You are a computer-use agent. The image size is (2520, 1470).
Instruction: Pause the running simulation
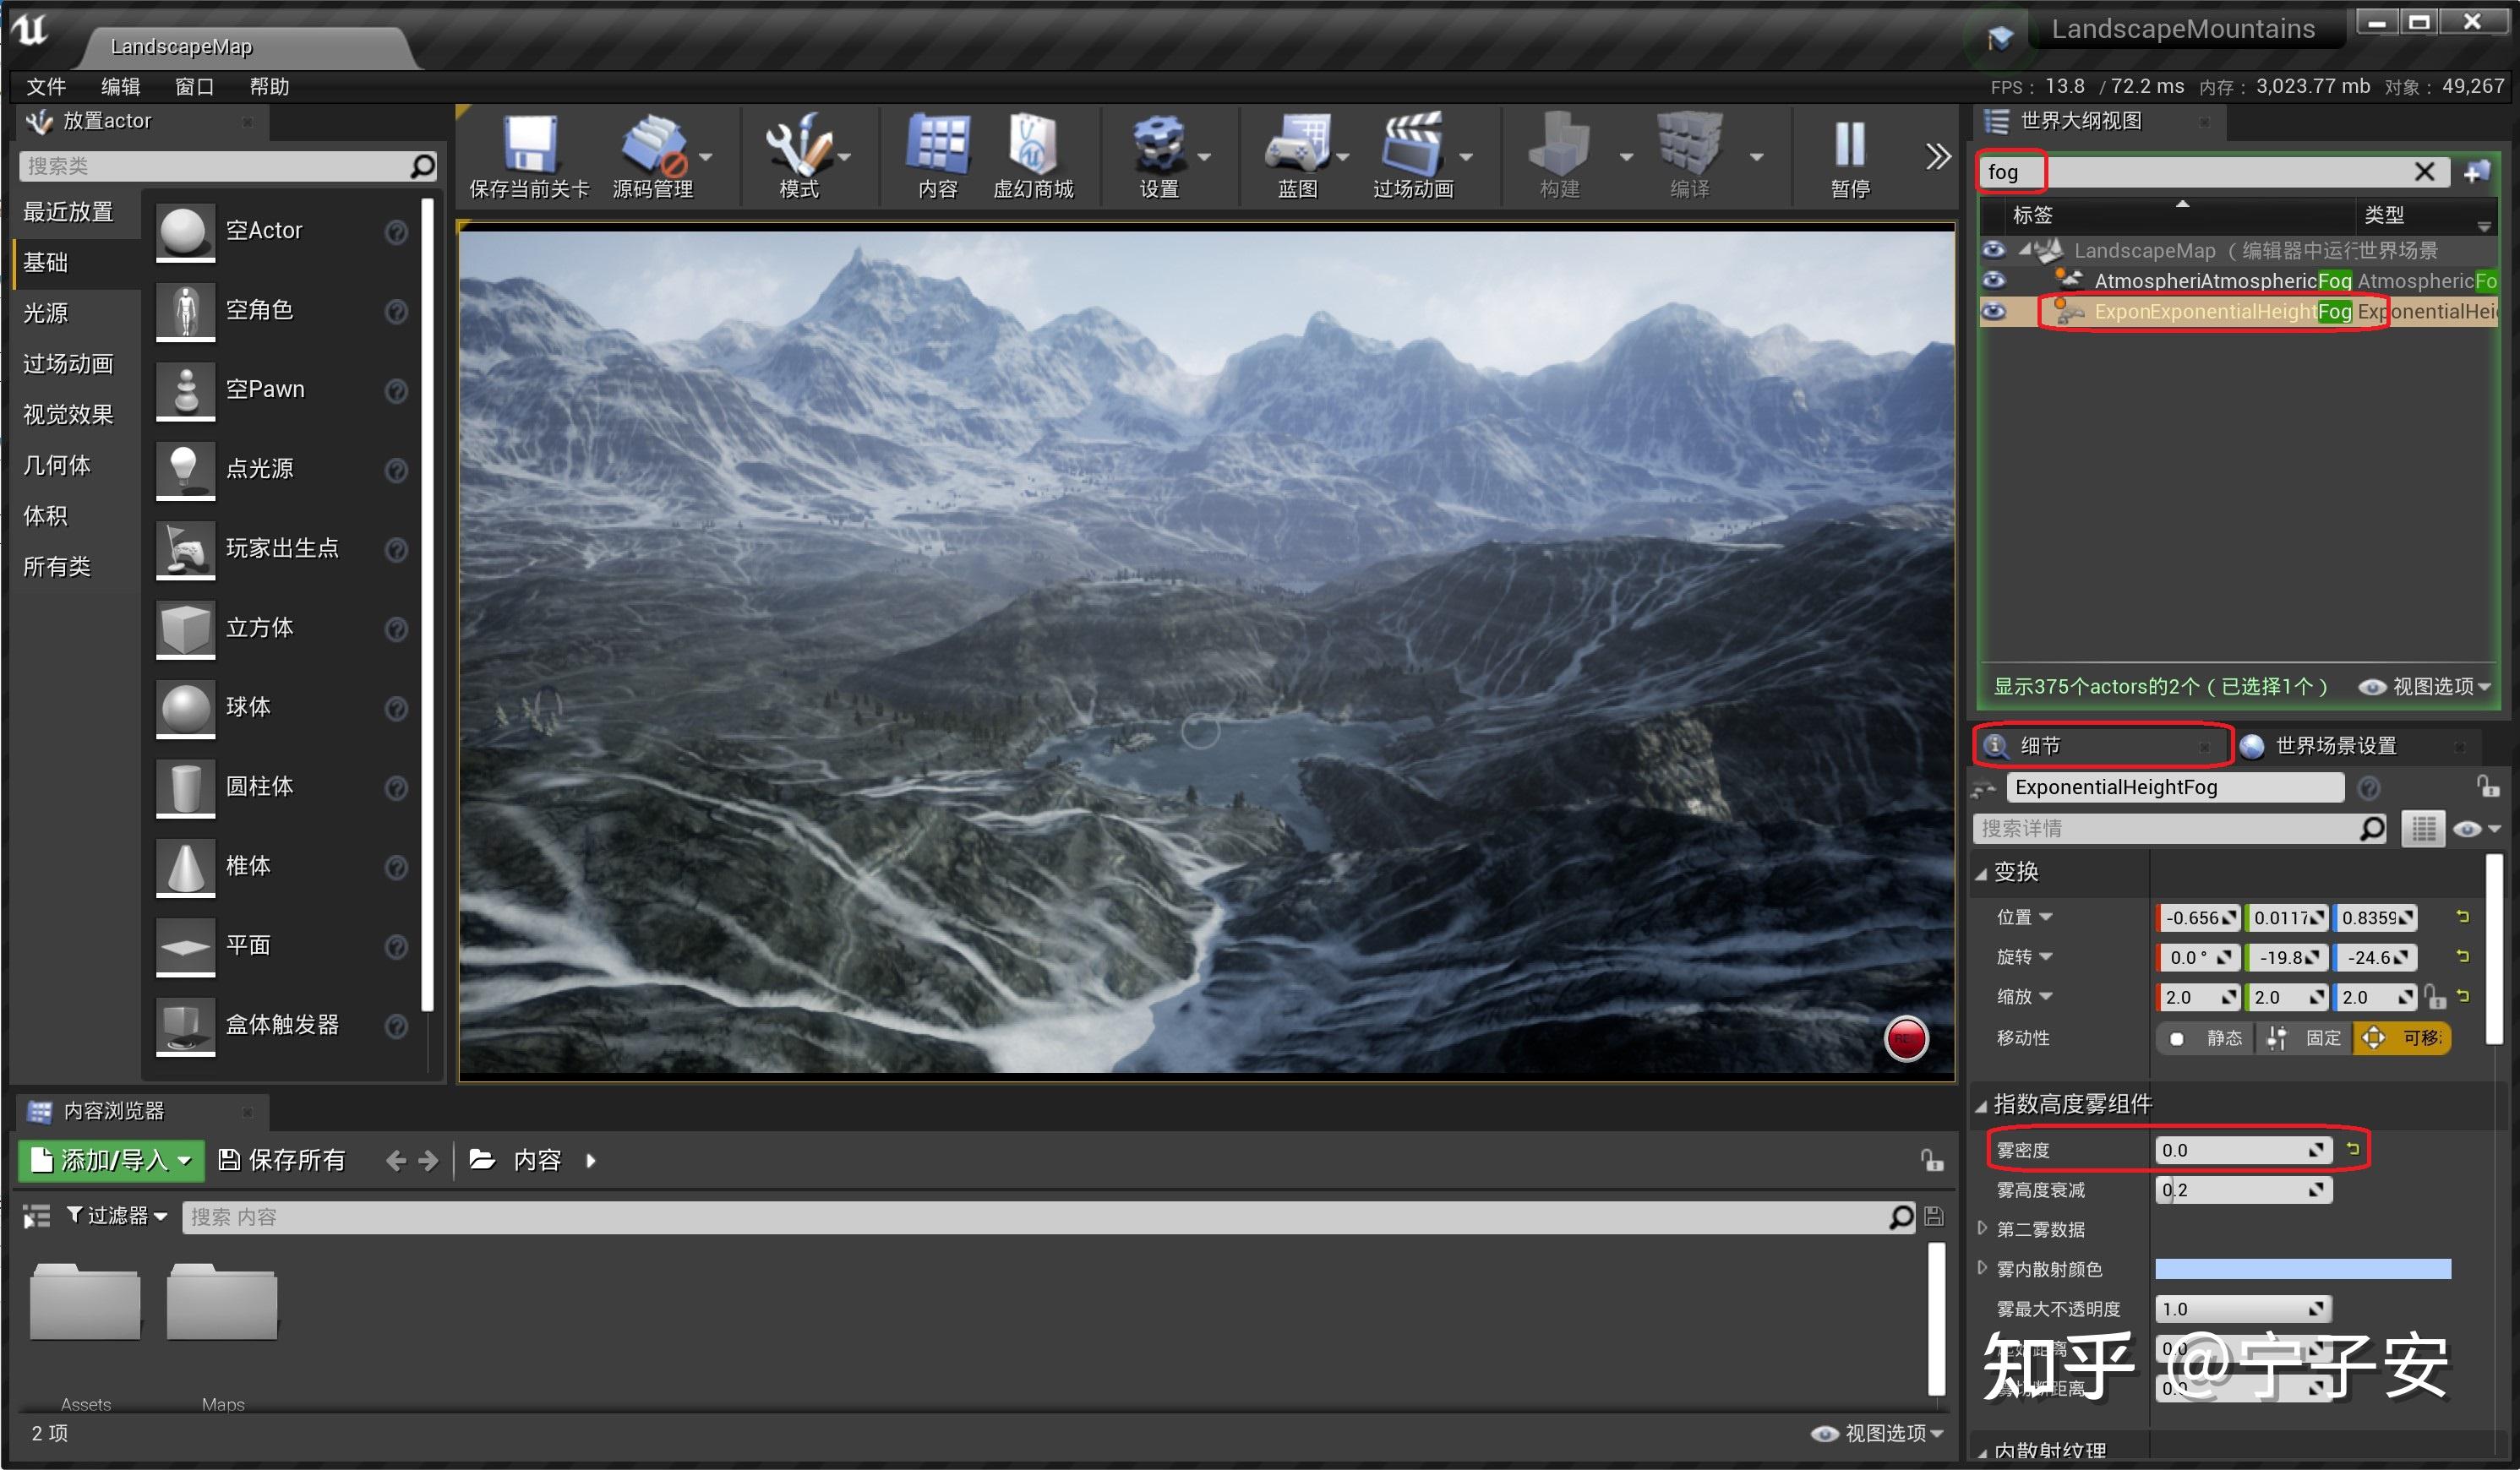1850,145
